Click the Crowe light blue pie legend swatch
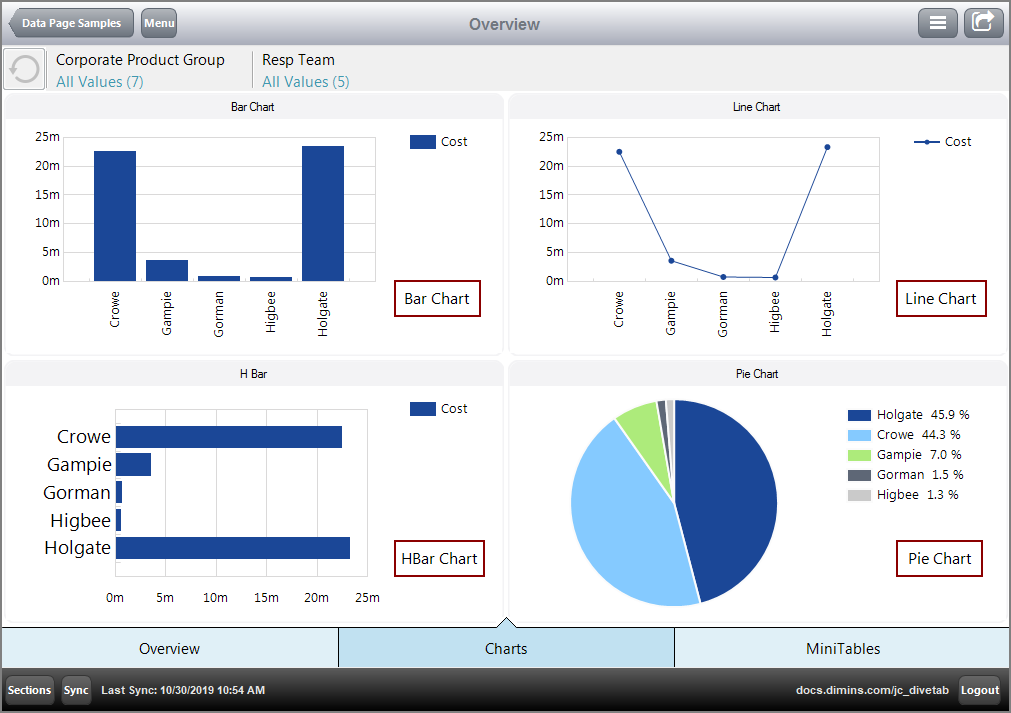The width and height of the screenshot is (1011, 713). (x=859, y=435)
